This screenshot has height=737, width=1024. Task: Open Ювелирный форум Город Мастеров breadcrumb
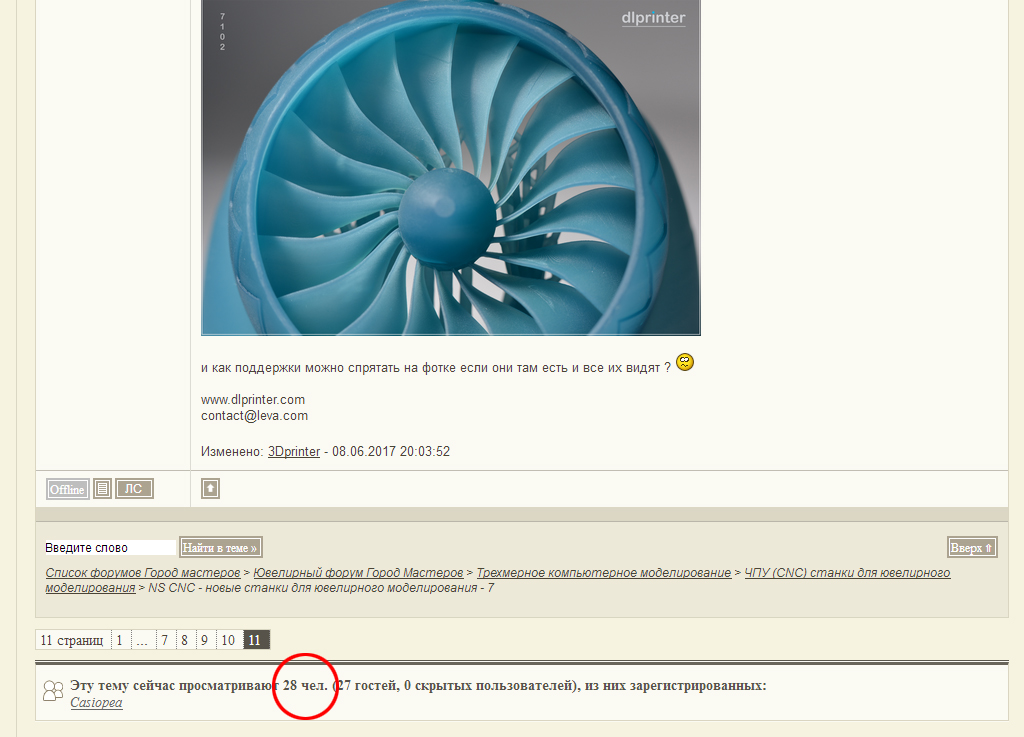click(358, 573)
